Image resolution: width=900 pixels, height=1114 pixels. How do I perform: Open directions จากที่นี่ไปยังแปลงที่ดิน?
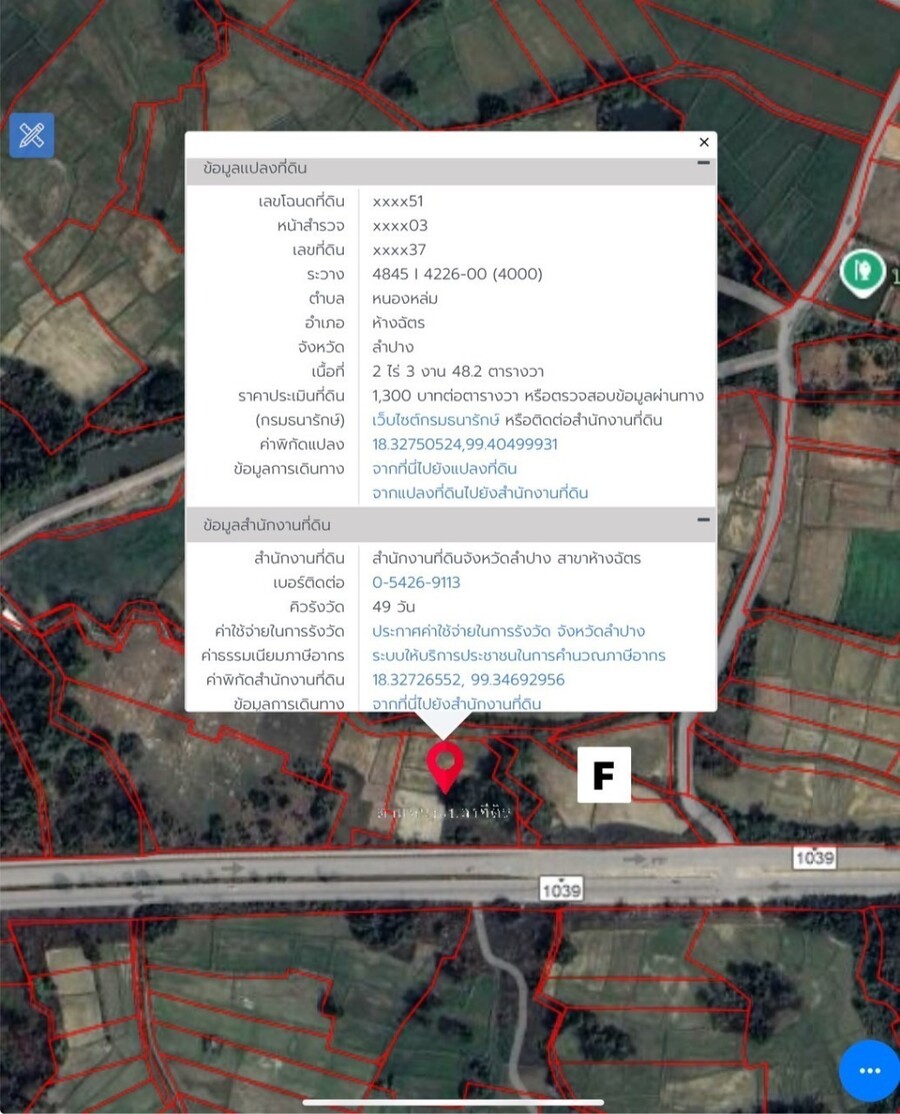pos(445,469)
